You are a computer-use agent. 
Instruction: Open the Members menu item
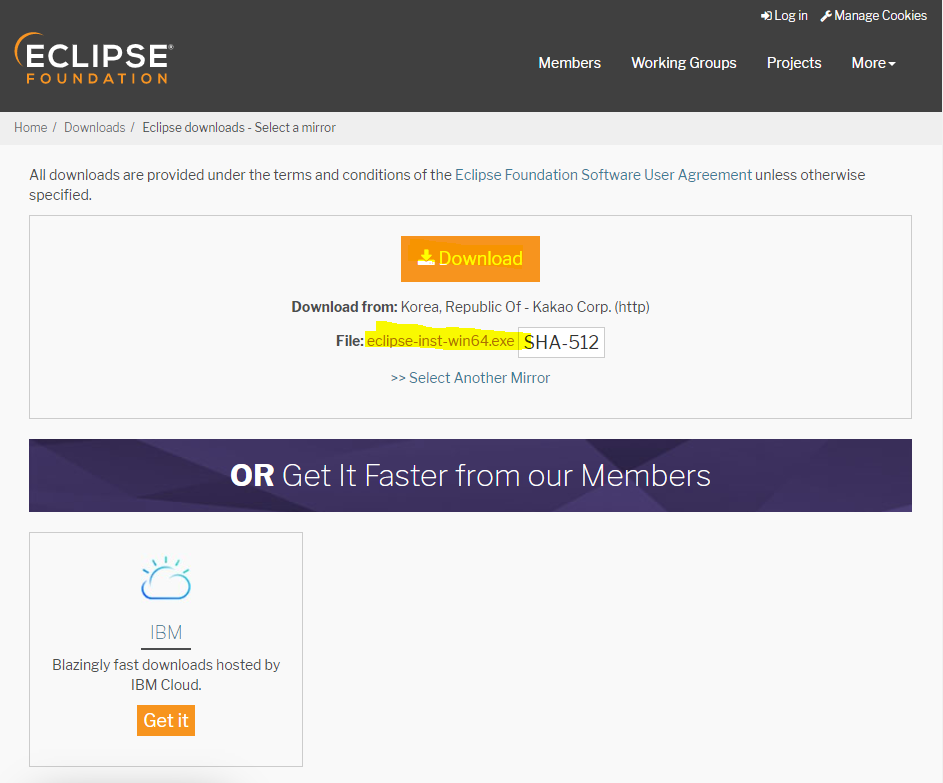tap(570, 63)
